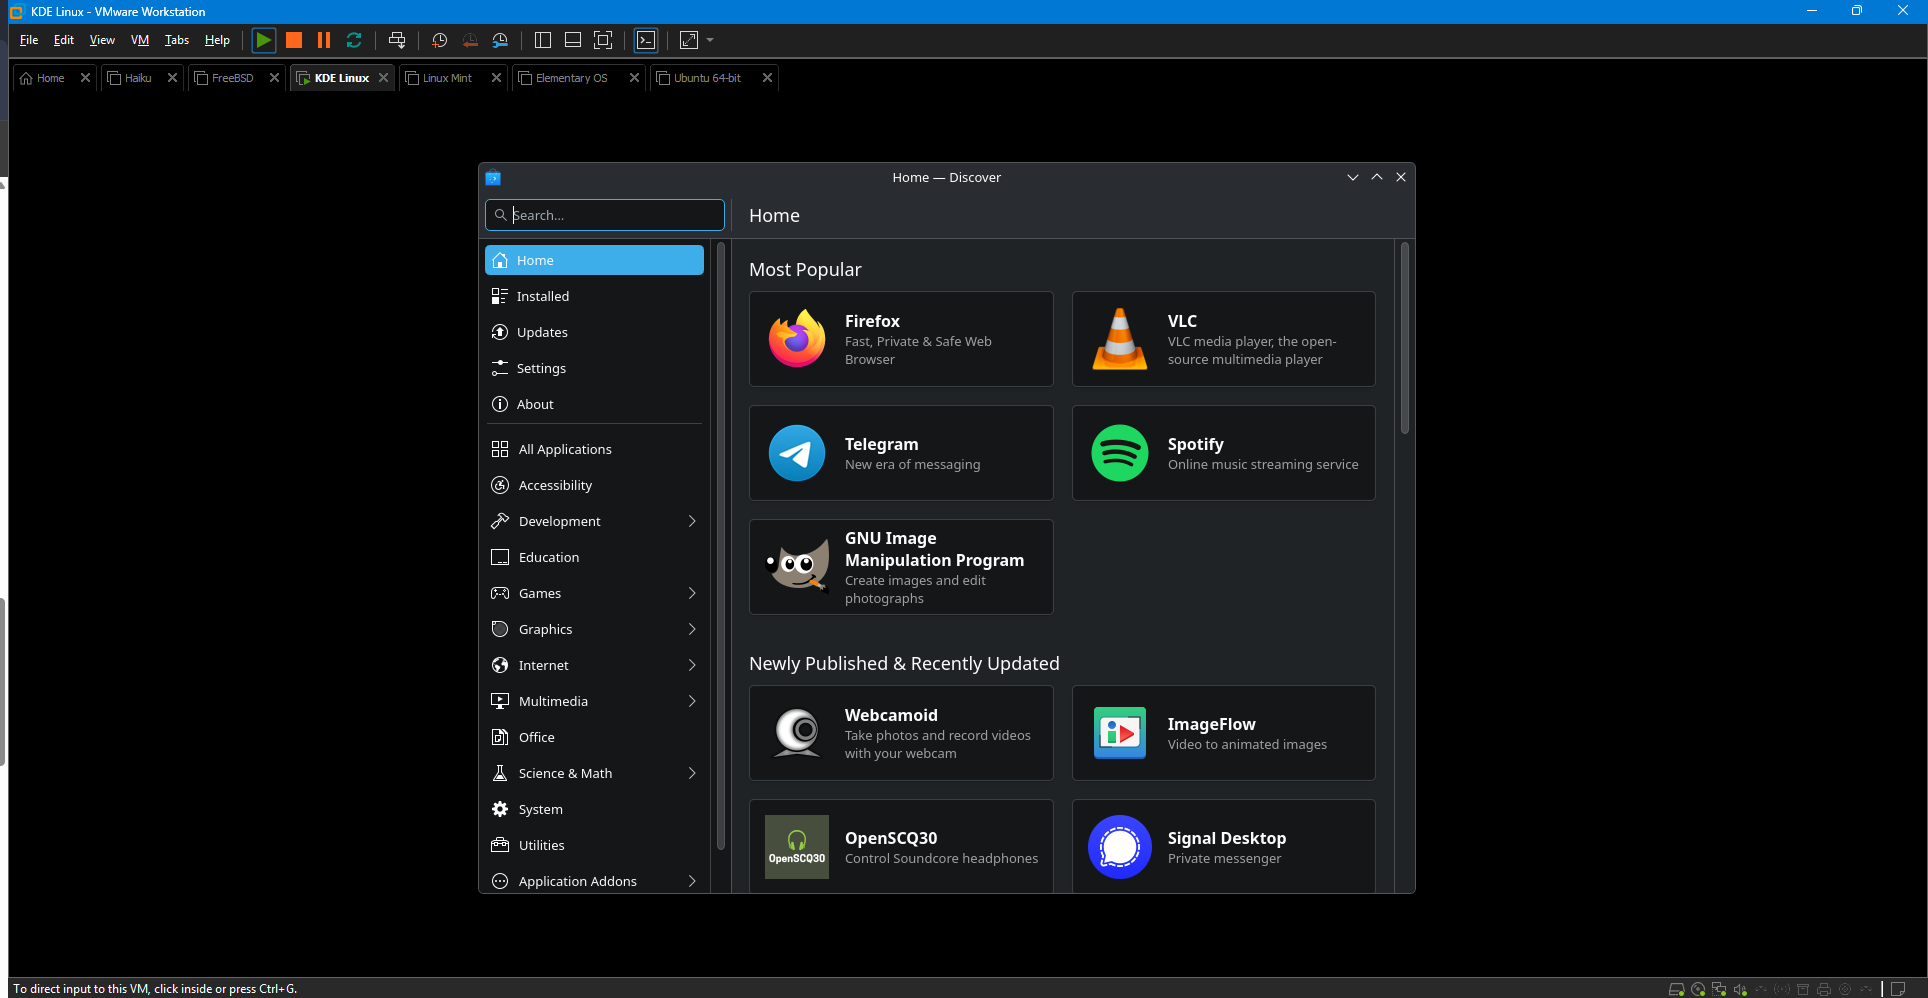Screen dimensions: 1928x998
Task: Enter full screen mode icon
Action: pyautogui.click(x=603, y=40)
